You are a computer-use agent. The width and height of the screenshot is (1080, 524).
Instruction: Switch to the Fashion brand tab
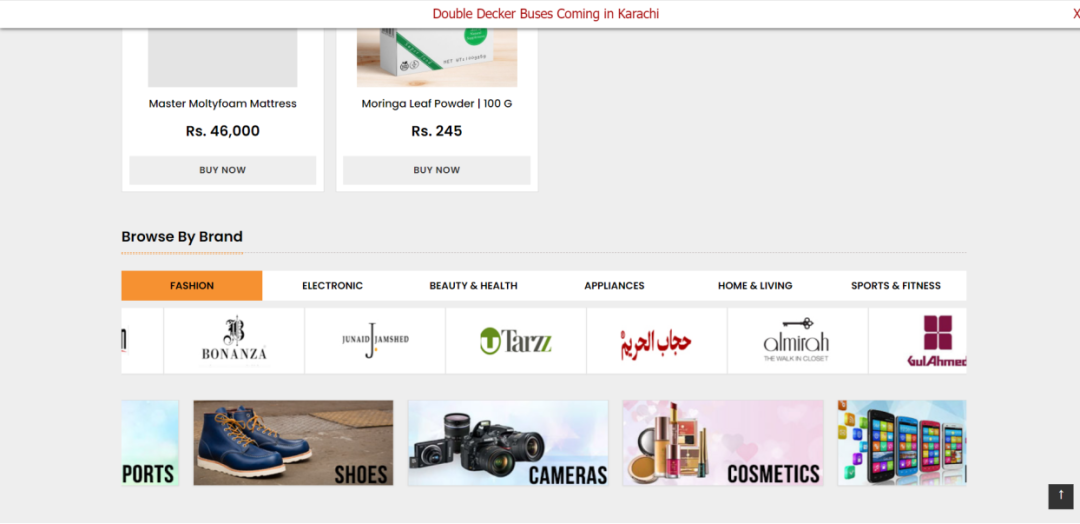[191, 286]
